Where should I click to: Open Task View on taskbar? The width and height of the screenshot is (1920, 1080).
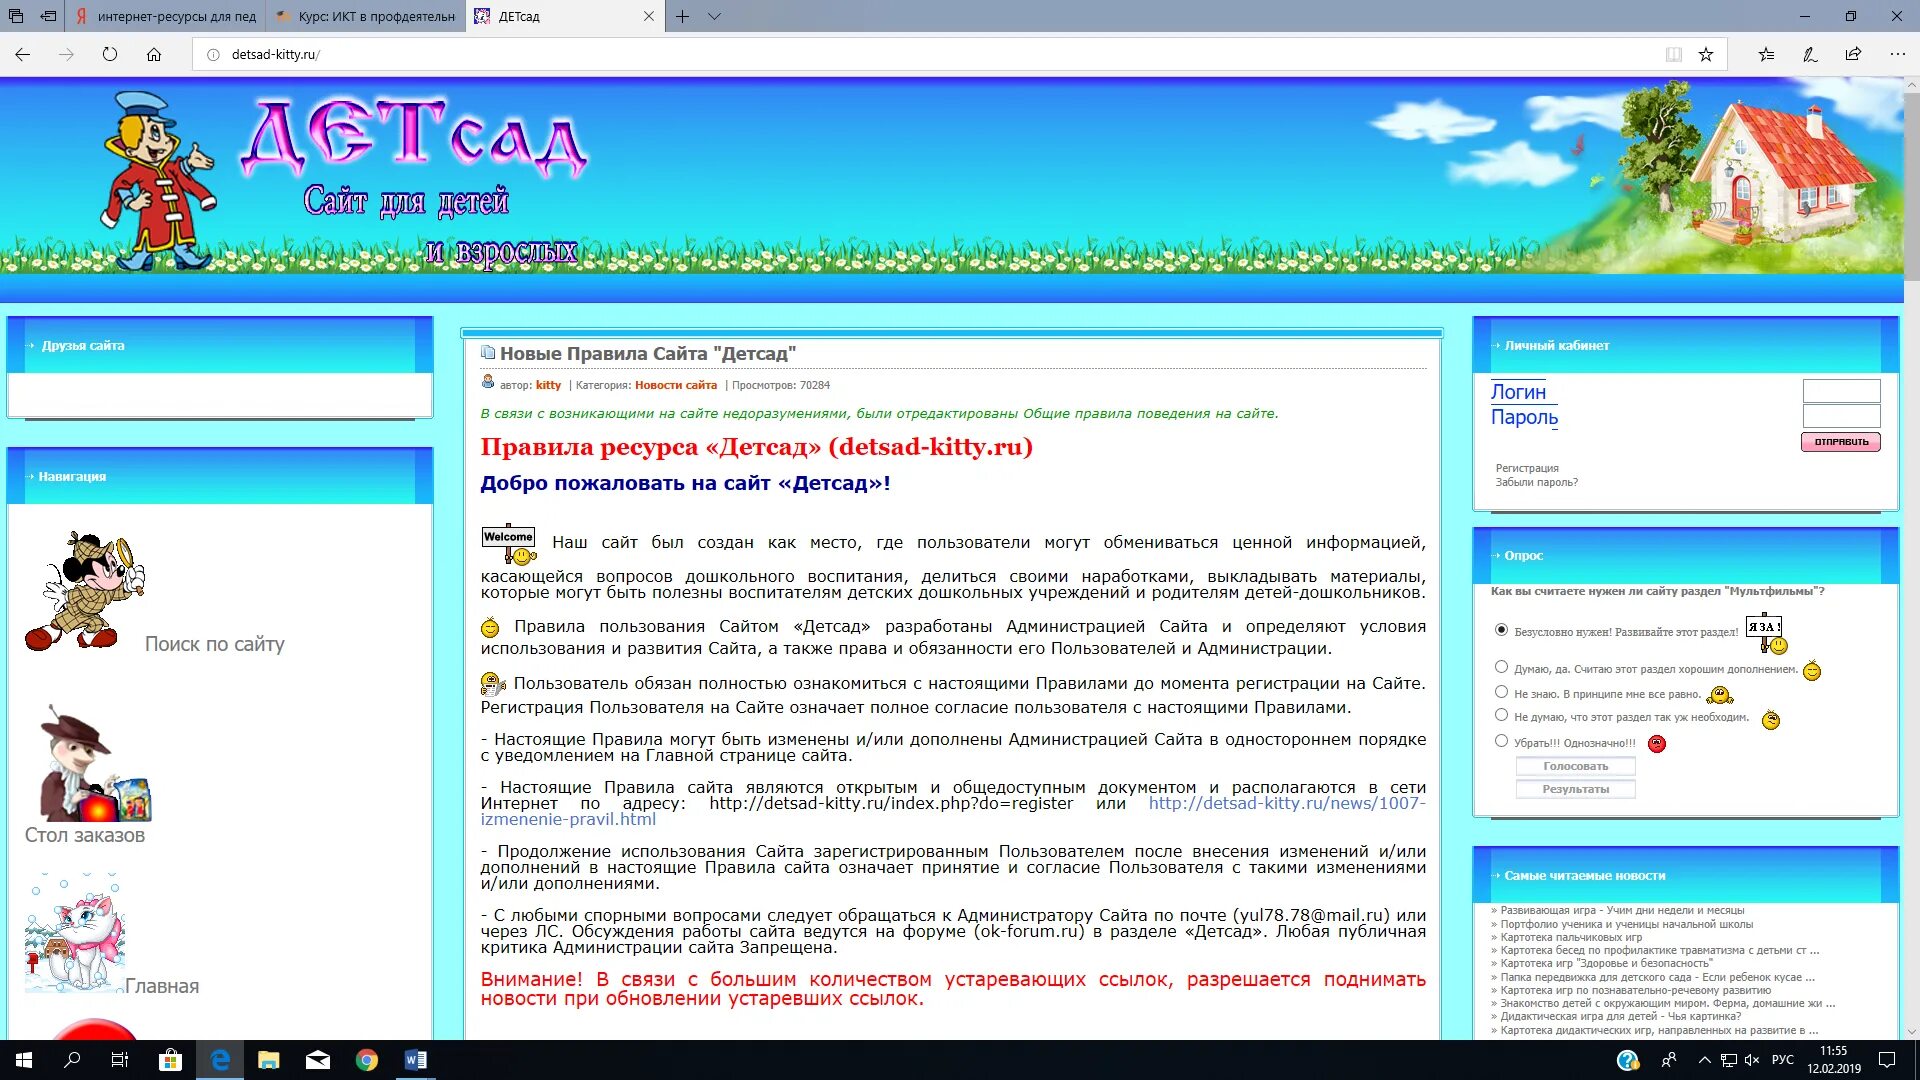(120, 1060)
